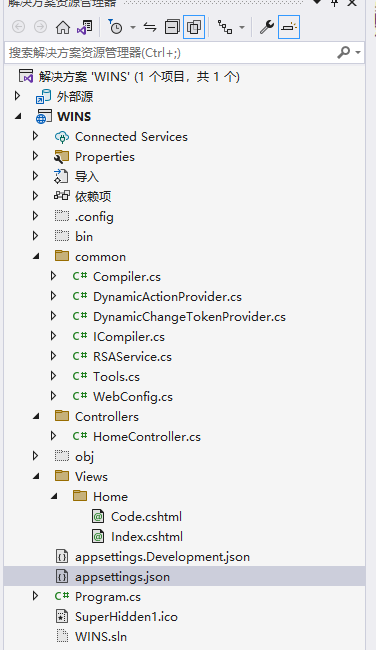
Task: Toggle the preview selected items button
Action: (289, 27)
